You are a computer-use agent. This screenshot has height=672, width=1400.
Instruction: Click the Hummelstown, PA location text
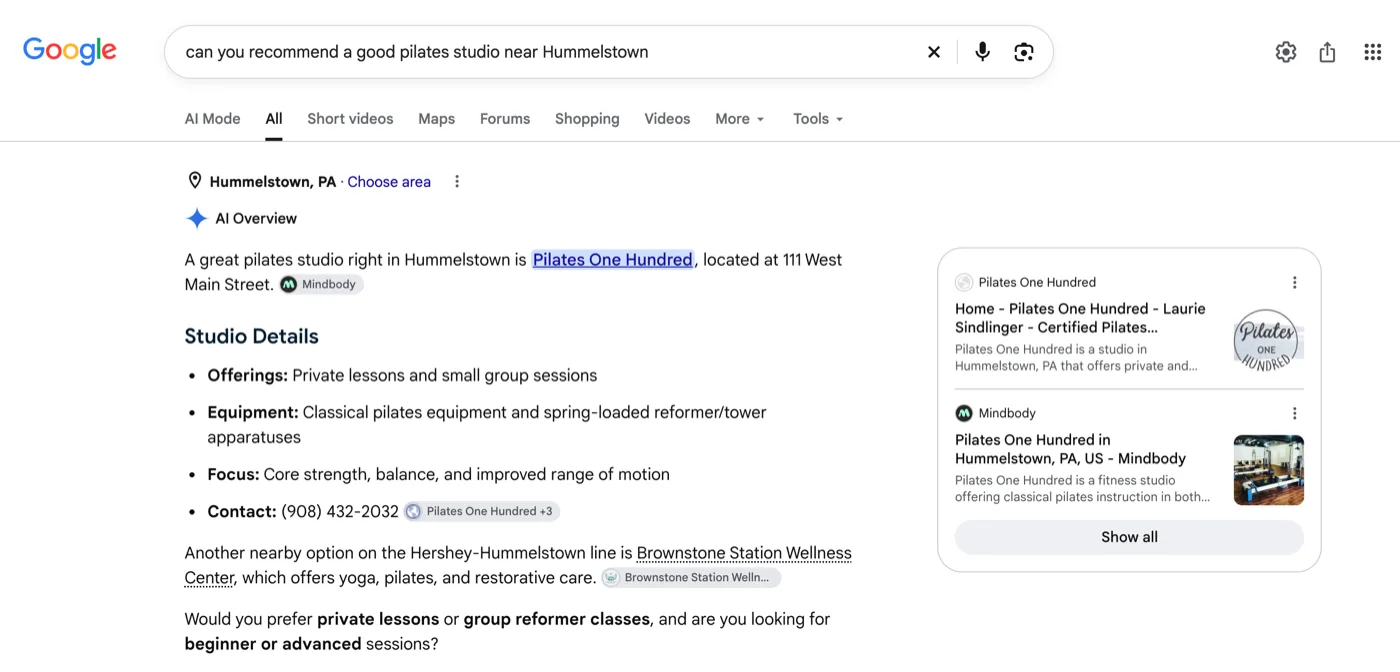[x=273, y=182]
